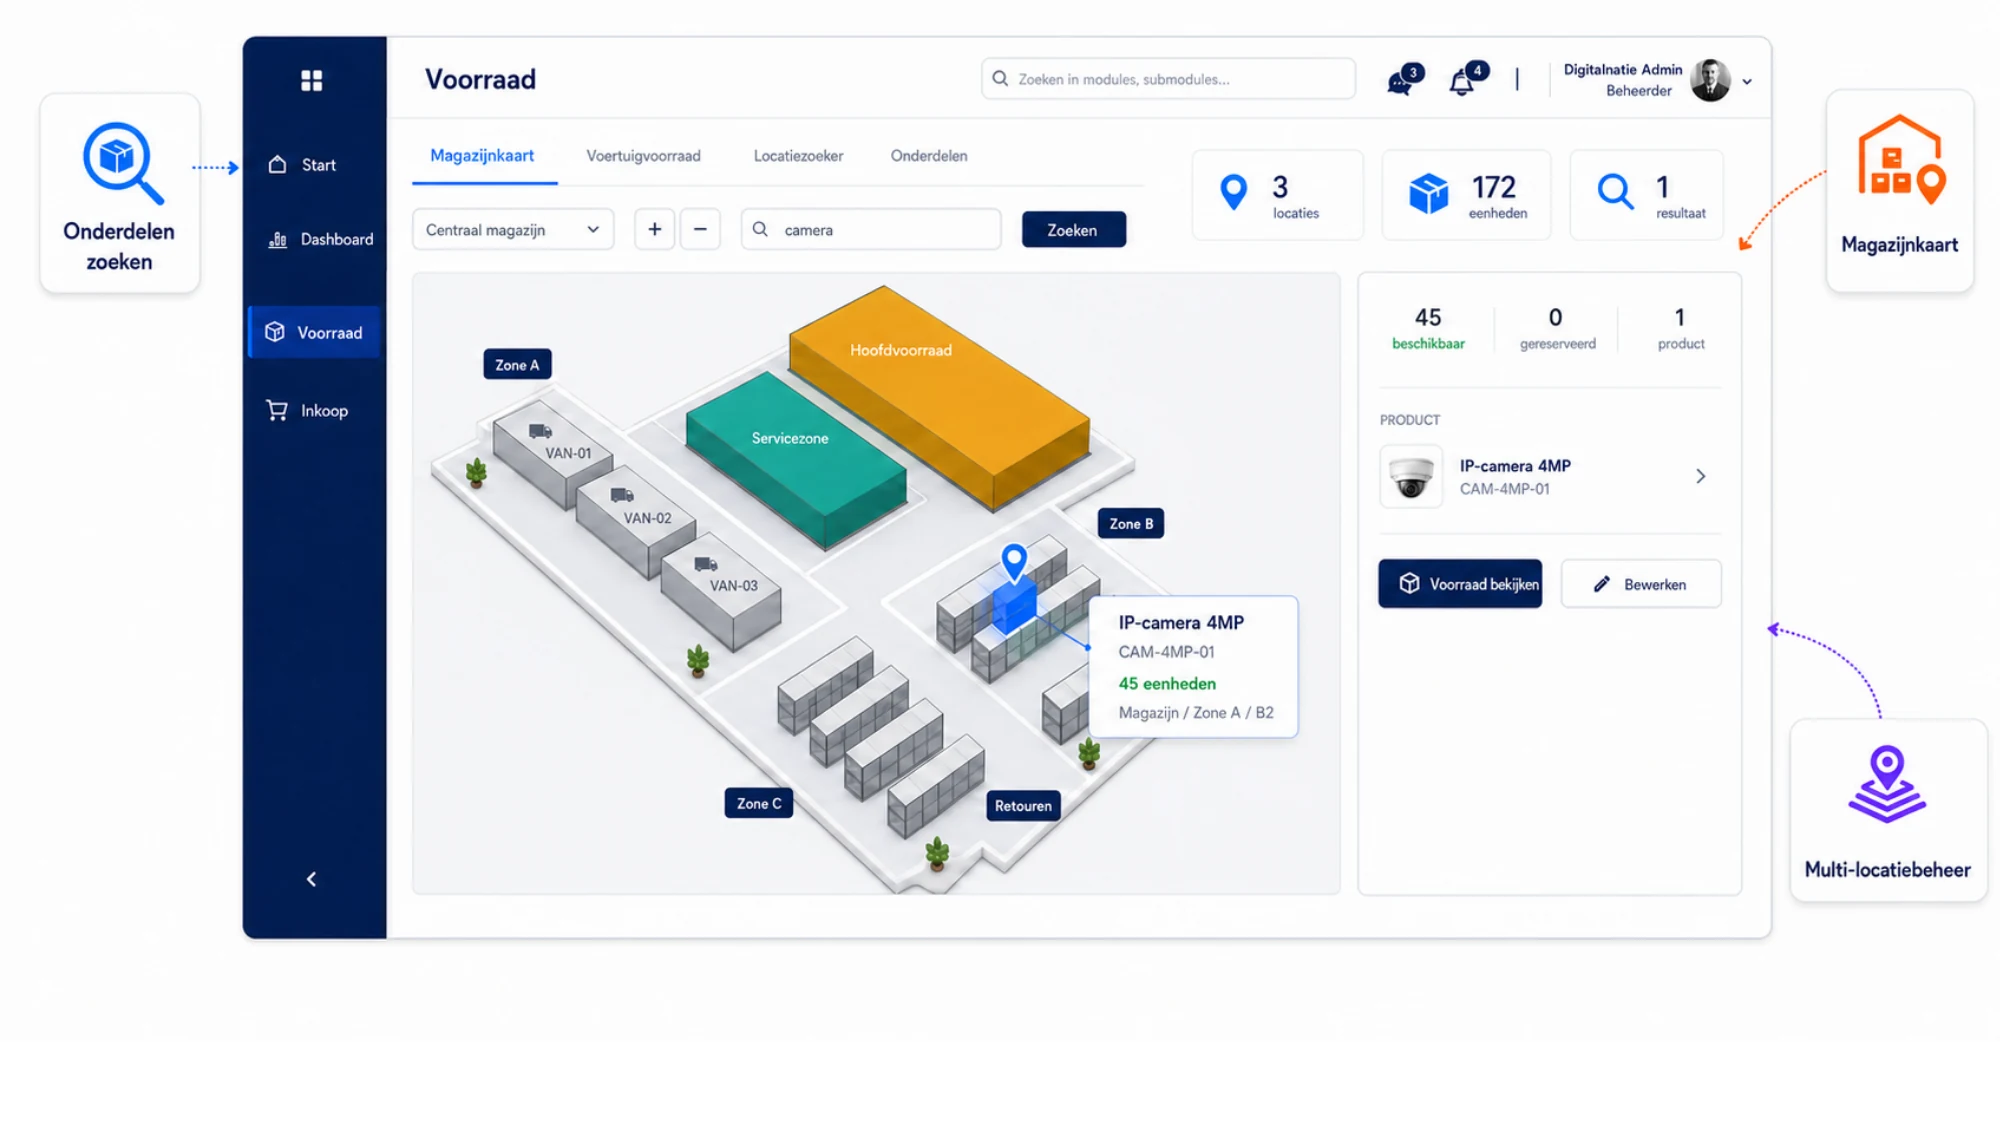Image resolution: width=2000 pixels, height=1125 pixels.
Task: Click the 172 eenheden box icon
Action: click(1428, 193)
